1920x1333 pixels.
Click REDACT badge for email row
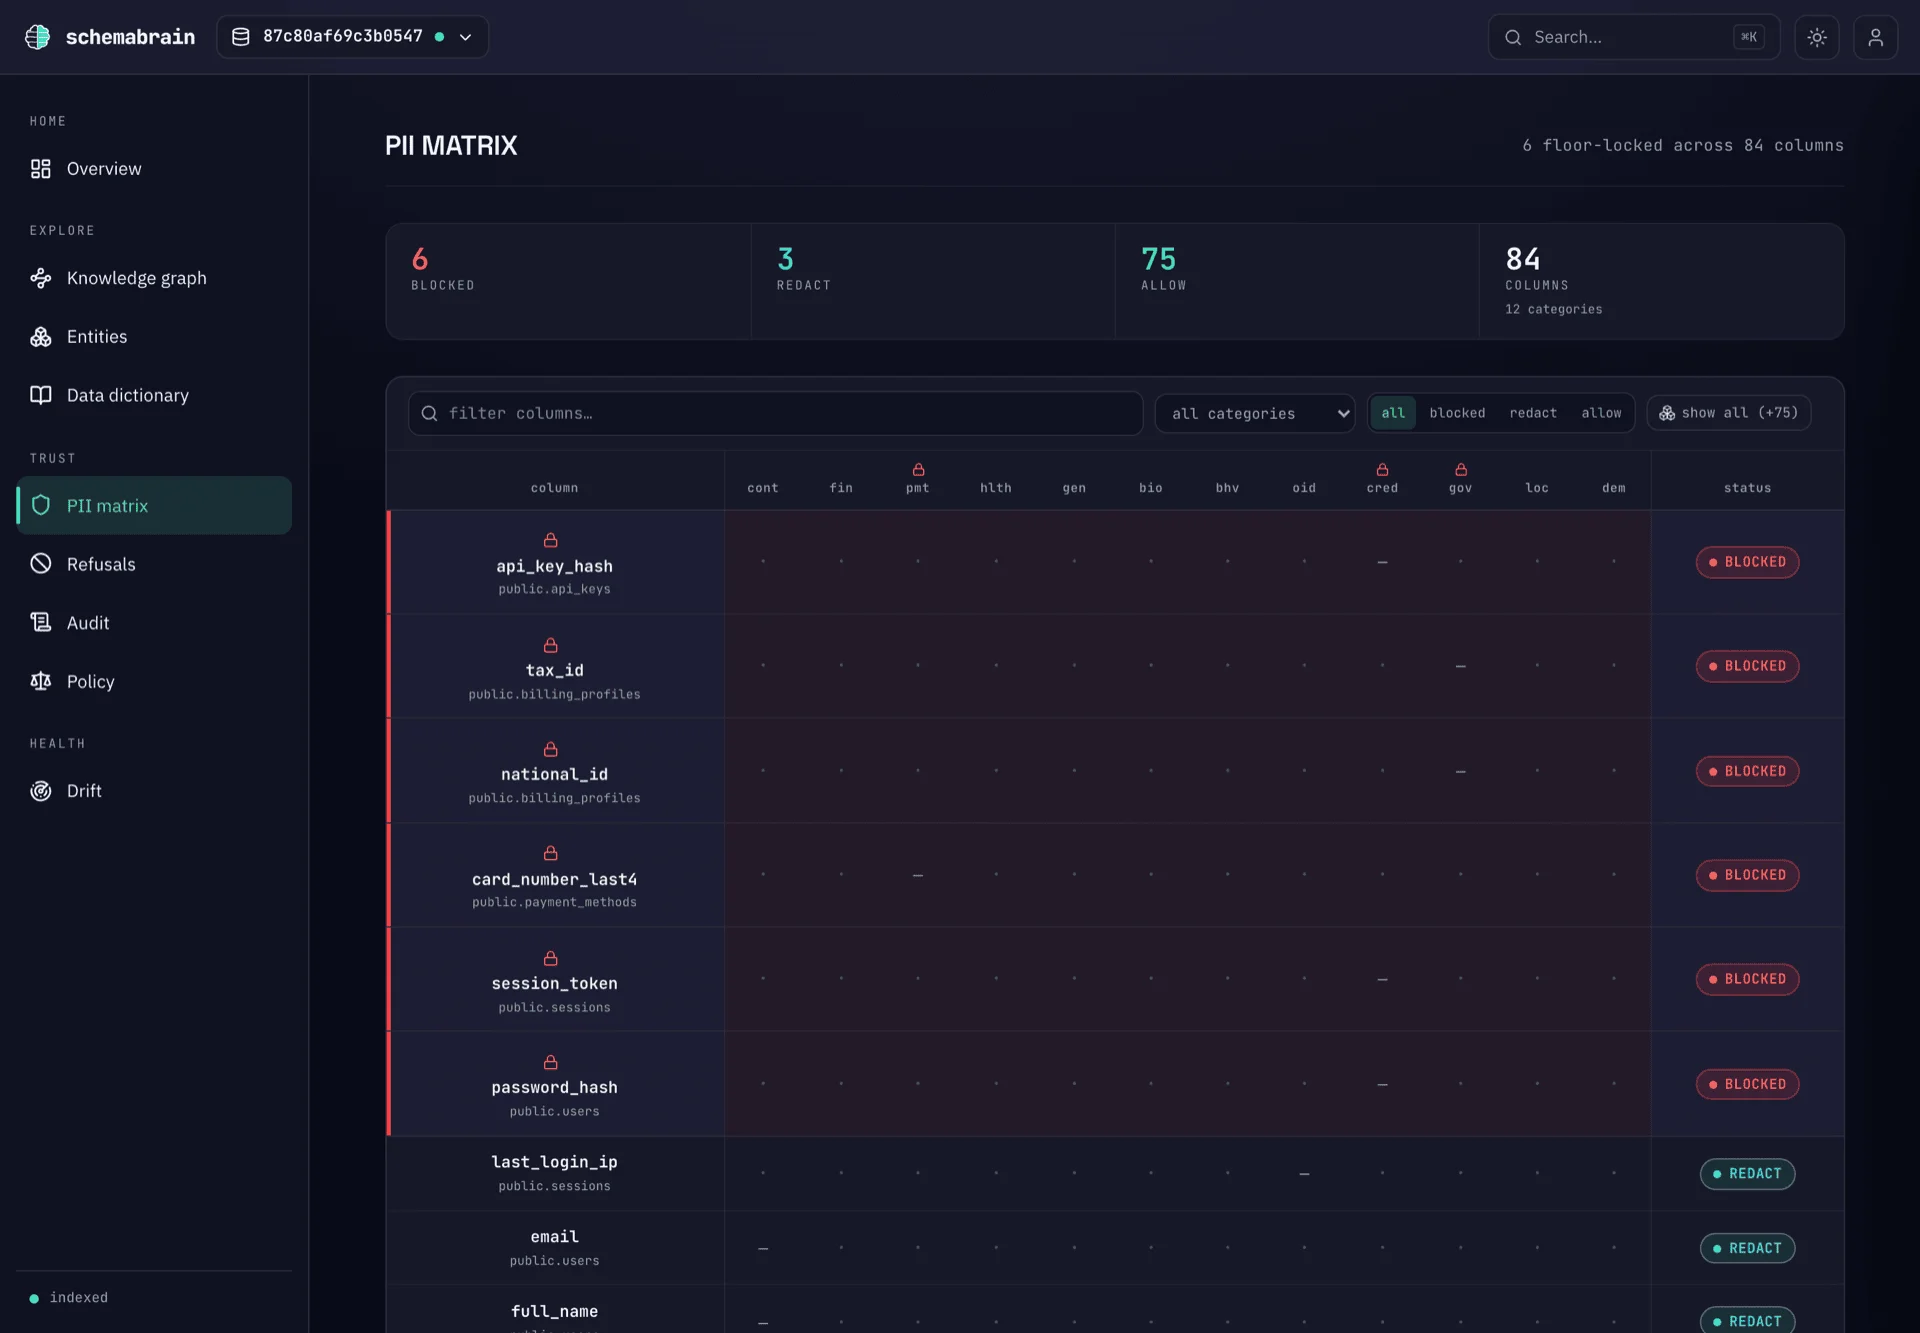click(1747, 1248)
